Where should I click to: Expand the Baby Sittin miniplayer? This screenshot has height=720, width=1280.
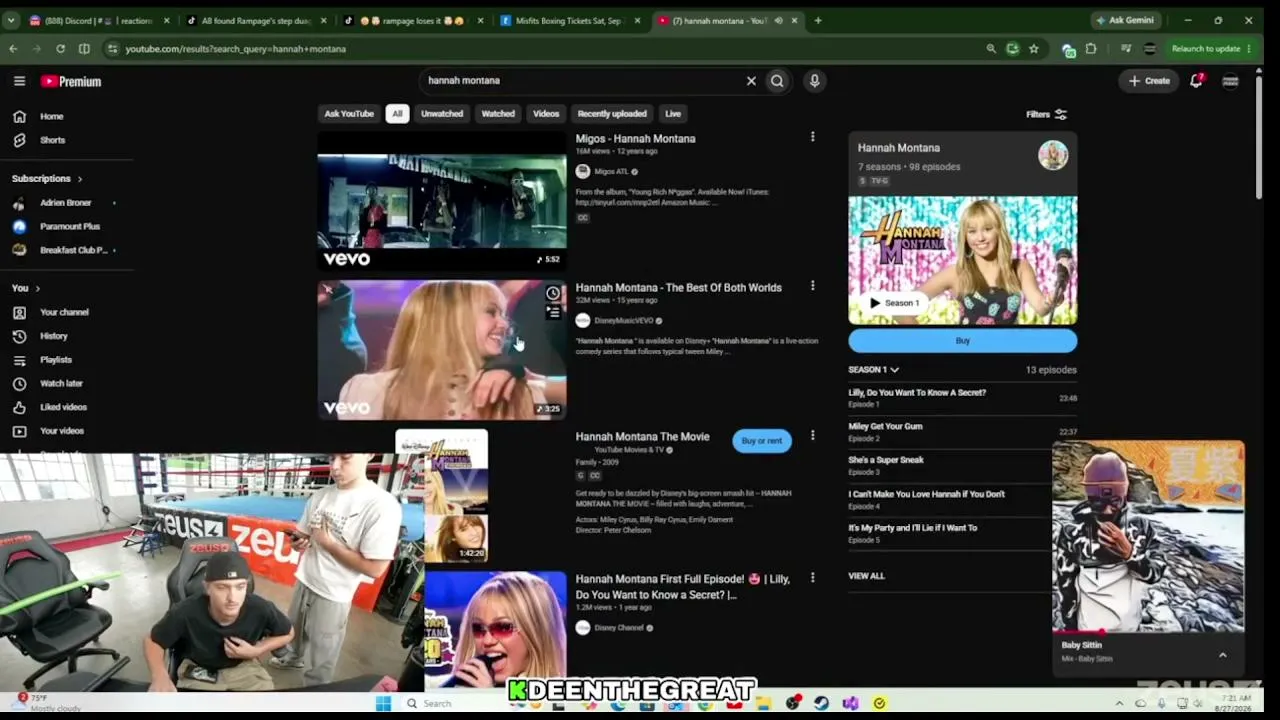[x=1222, y=655]
